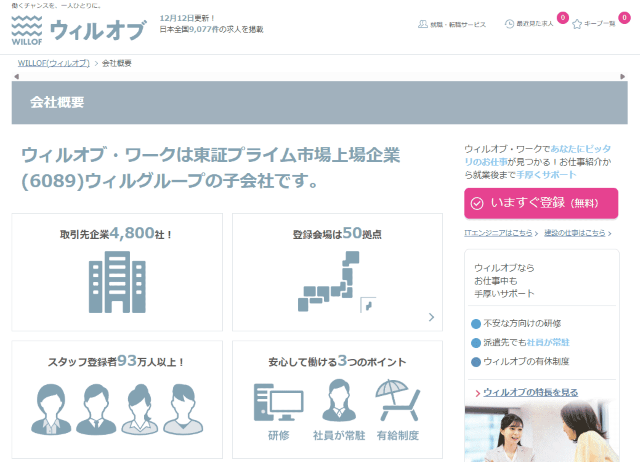
Task: Click the left scroll arrow above banner
Action: tap(16, 76)
